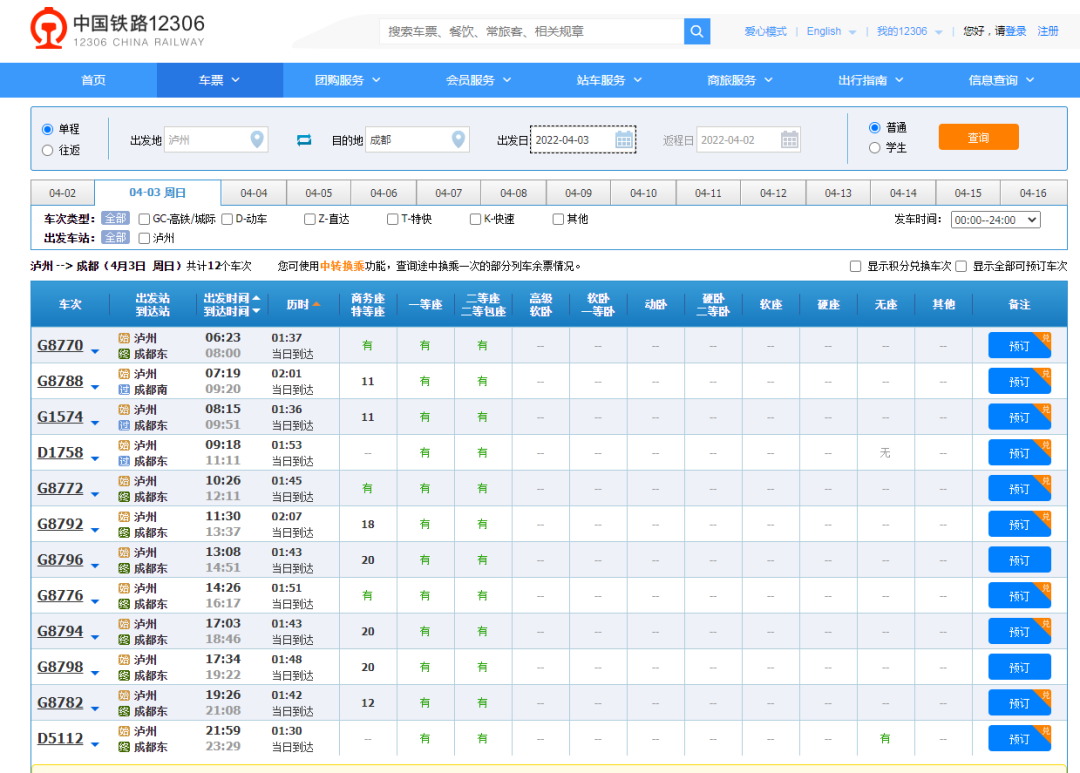This screenshot has height=773, width=1080.
Task: Enable 显示全部可预订车次 checkbox
Action: (961, 267)
